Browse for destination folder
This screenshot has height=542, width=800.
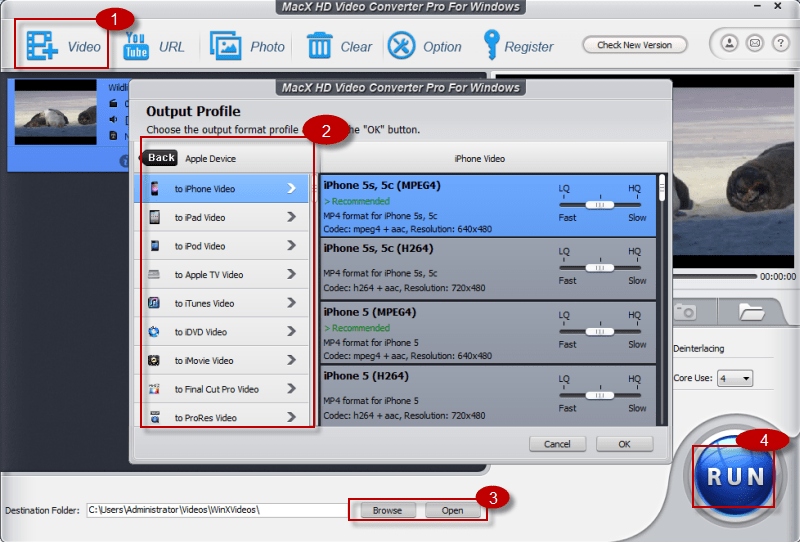tap(387, 510)
